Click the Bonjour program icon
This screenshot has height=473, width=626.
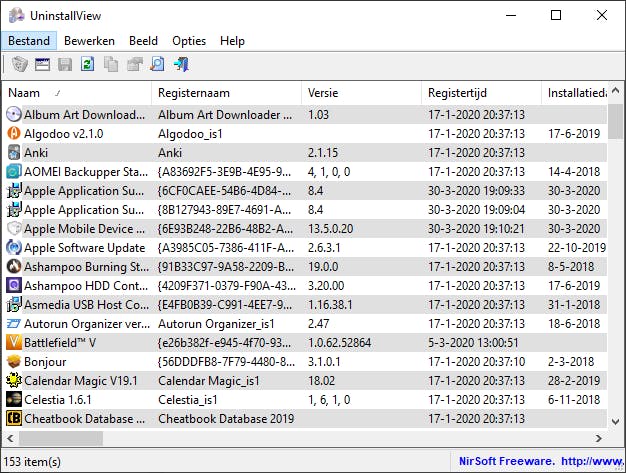[14, 361]
